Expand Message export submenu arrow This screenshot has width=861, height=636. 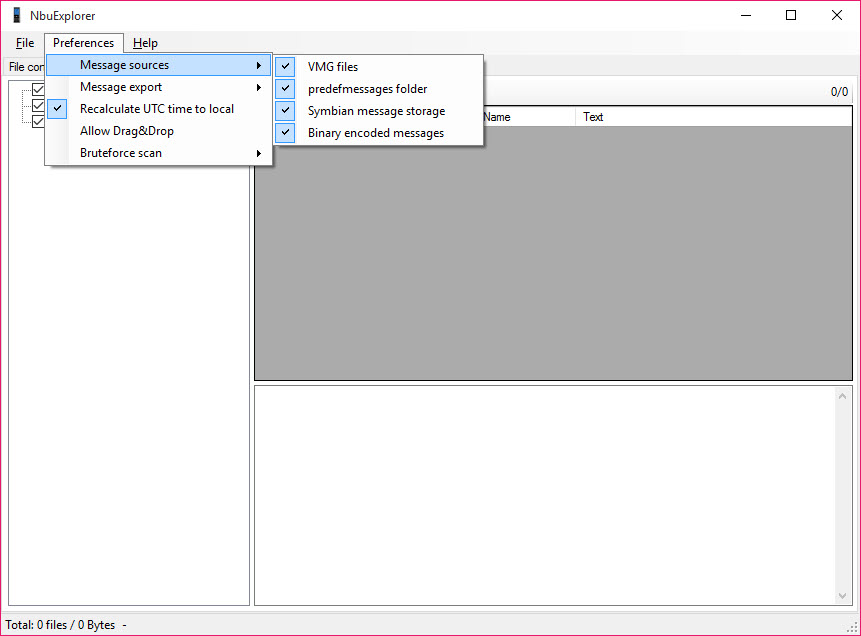coord(259,87)
